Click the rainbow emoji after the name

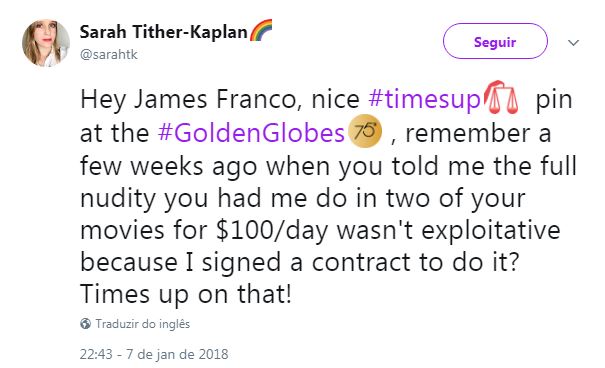[261, 30]
